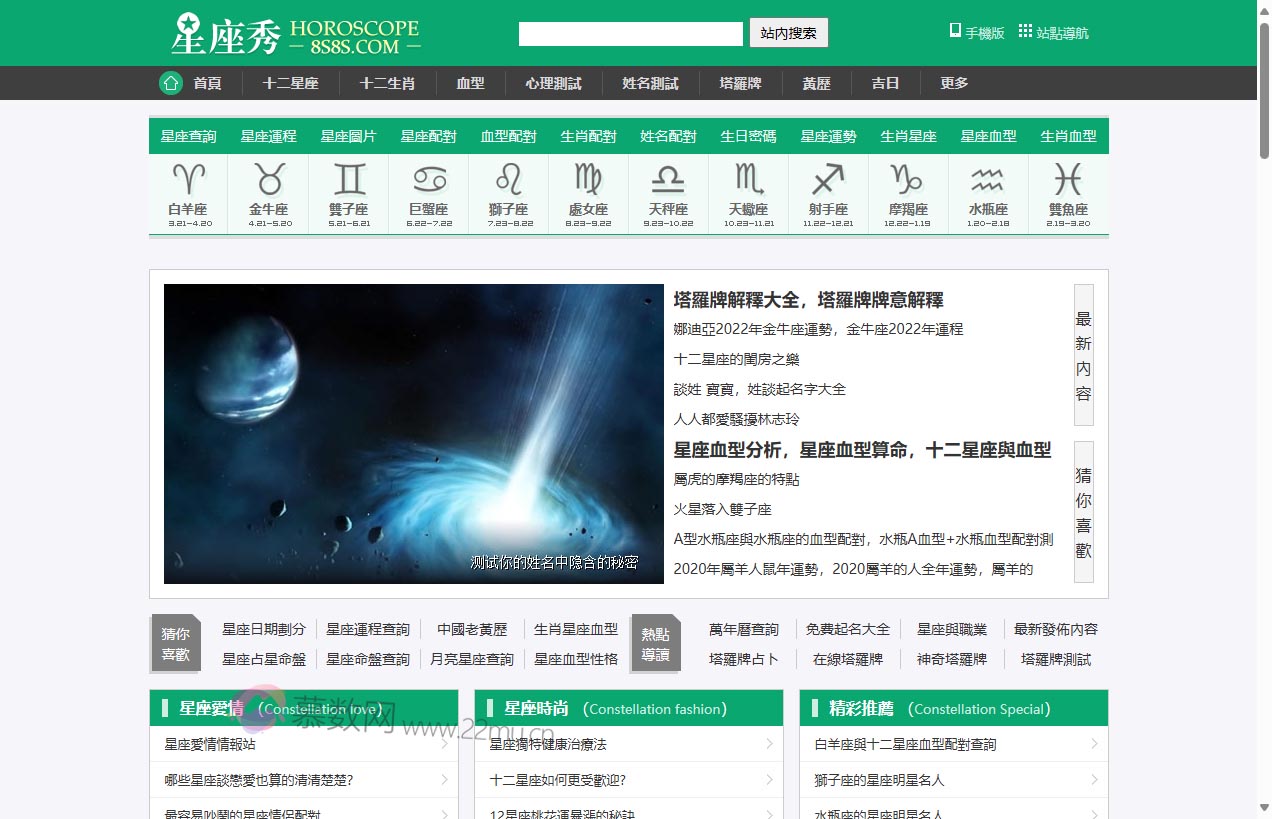Open the mobile version via 手機版 phone icon

(x=955, y=31)
